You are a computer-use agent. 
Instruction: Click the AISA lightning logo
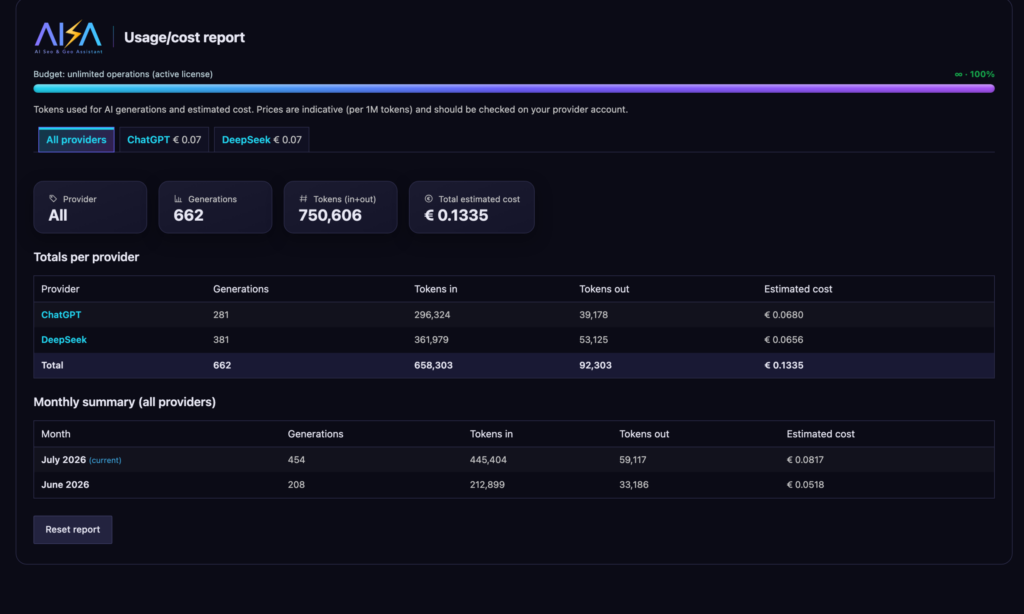68,37
